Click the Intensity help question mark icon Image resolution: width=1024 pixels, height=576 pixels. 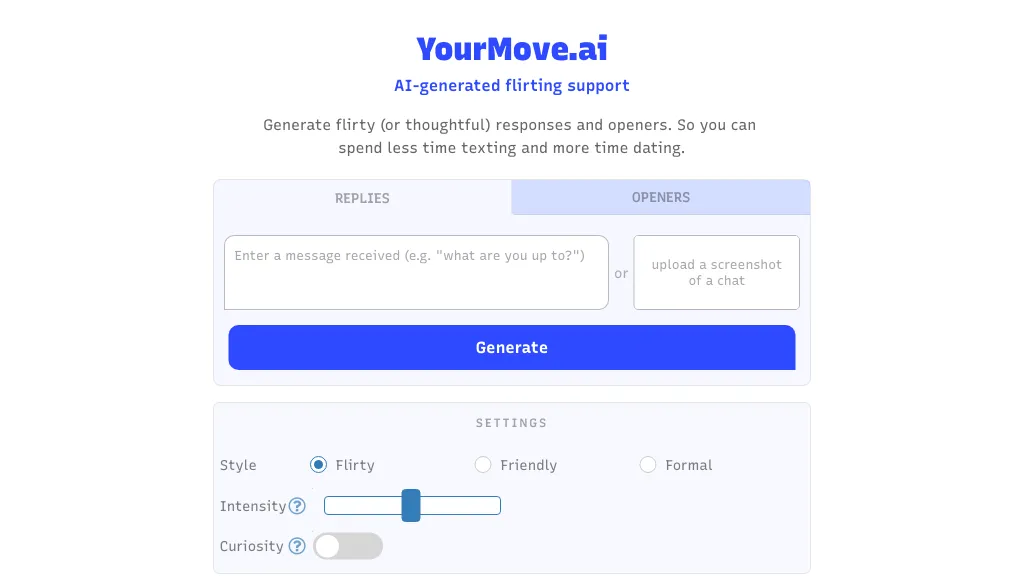(x=297, y=506)
